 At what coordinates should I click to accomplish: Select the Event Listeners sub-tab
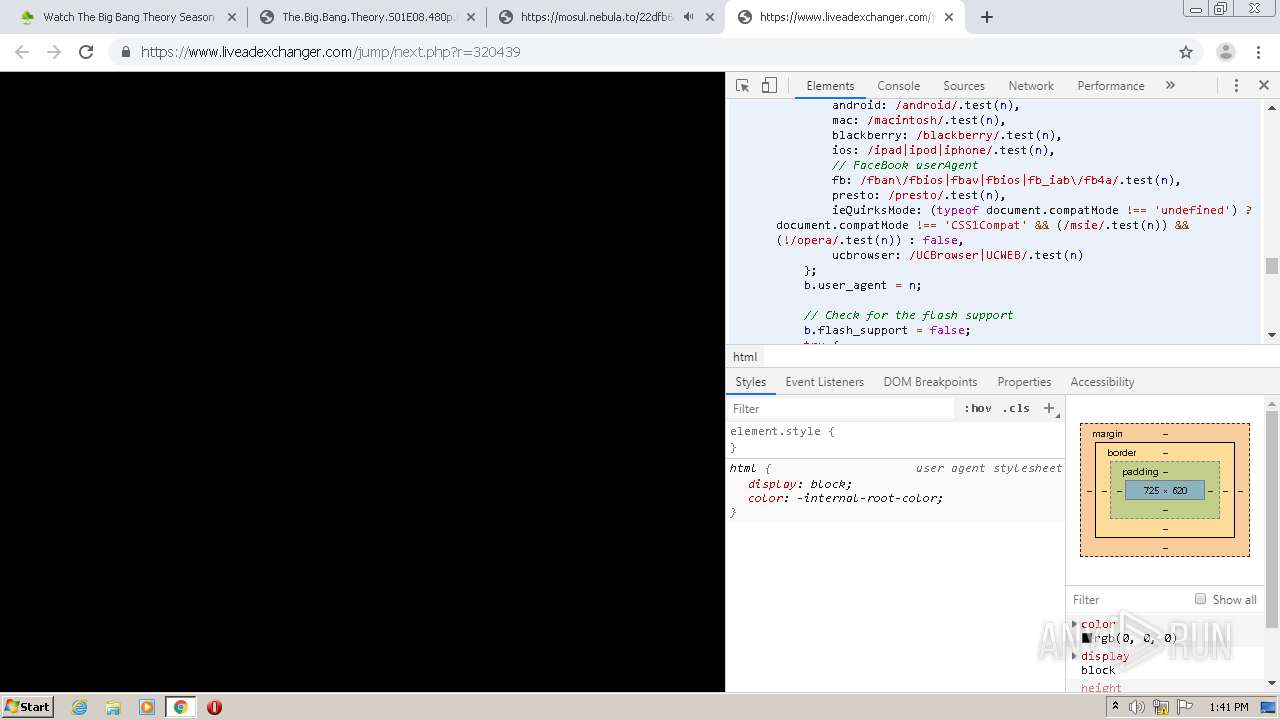tap(824, 382)
